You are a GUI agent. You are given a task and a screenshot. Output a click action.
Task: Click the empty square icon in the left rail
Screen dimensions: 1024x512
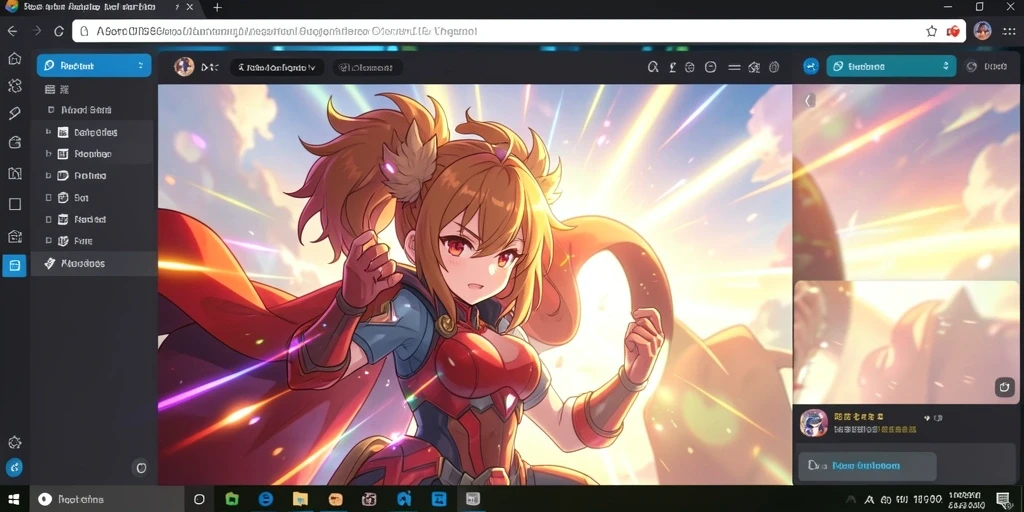tap(14, 204)
